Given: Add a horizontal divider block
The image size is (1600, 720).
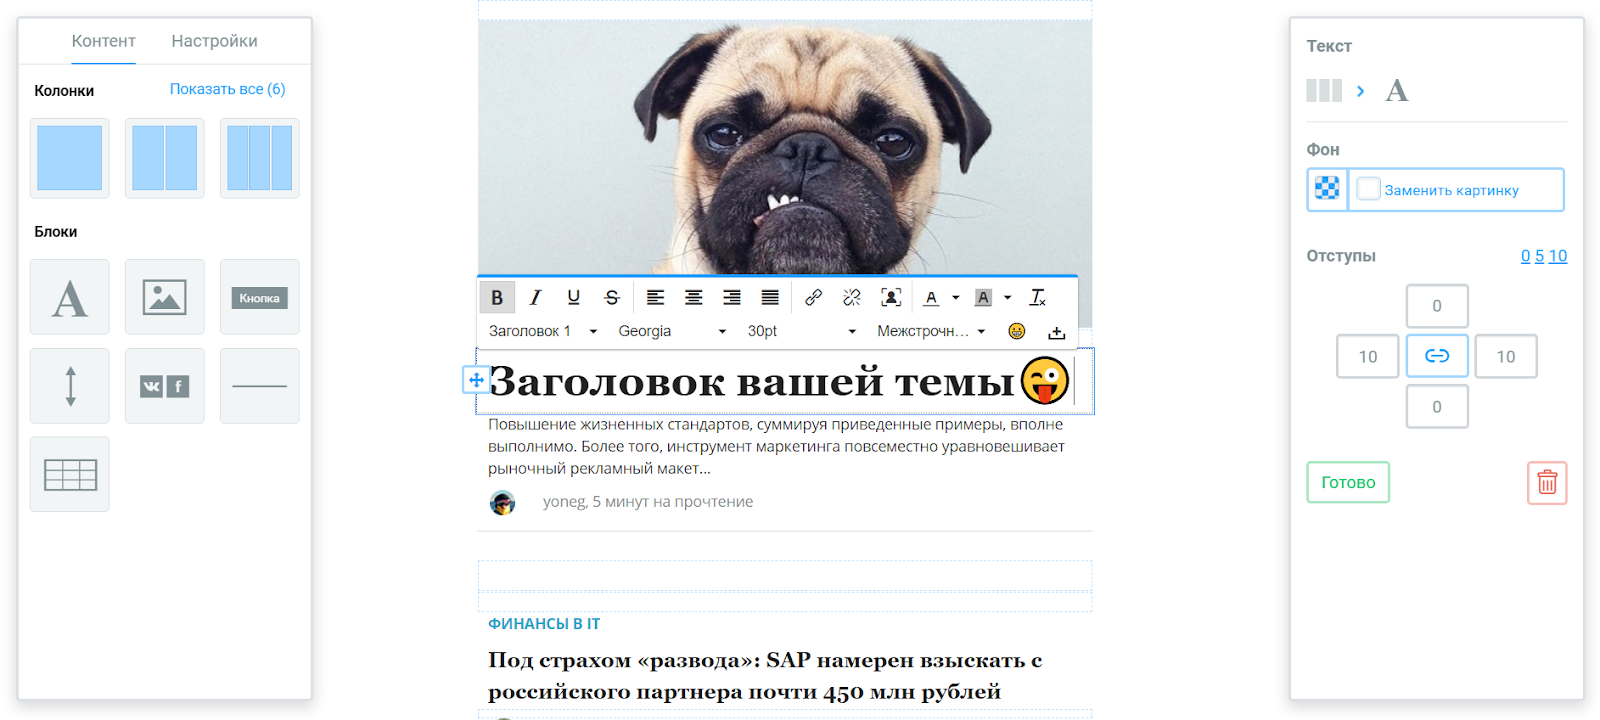Looking at the screenshot, I should [x=259, y=386].
